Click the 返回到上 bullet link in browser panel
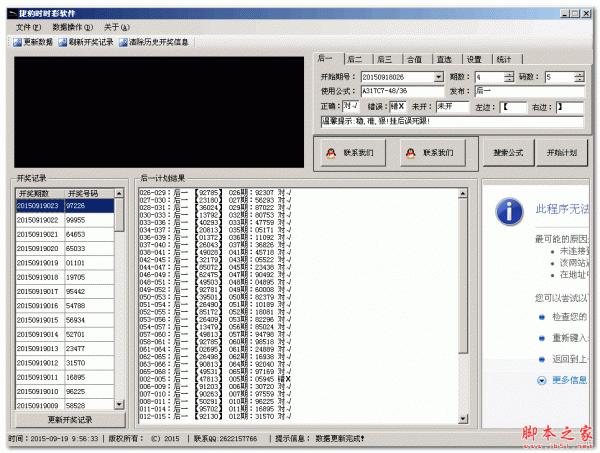This screenshot has width=600, height=453. pos(569,359)
